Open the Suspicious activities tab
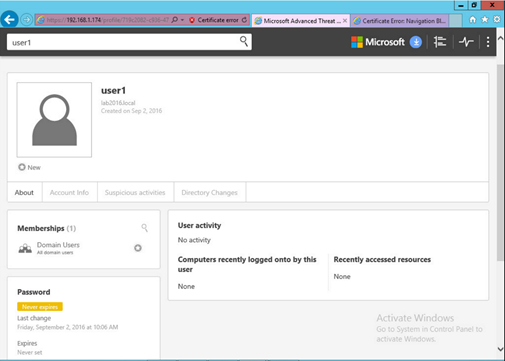The image size is (505, 361). [135, 192]
